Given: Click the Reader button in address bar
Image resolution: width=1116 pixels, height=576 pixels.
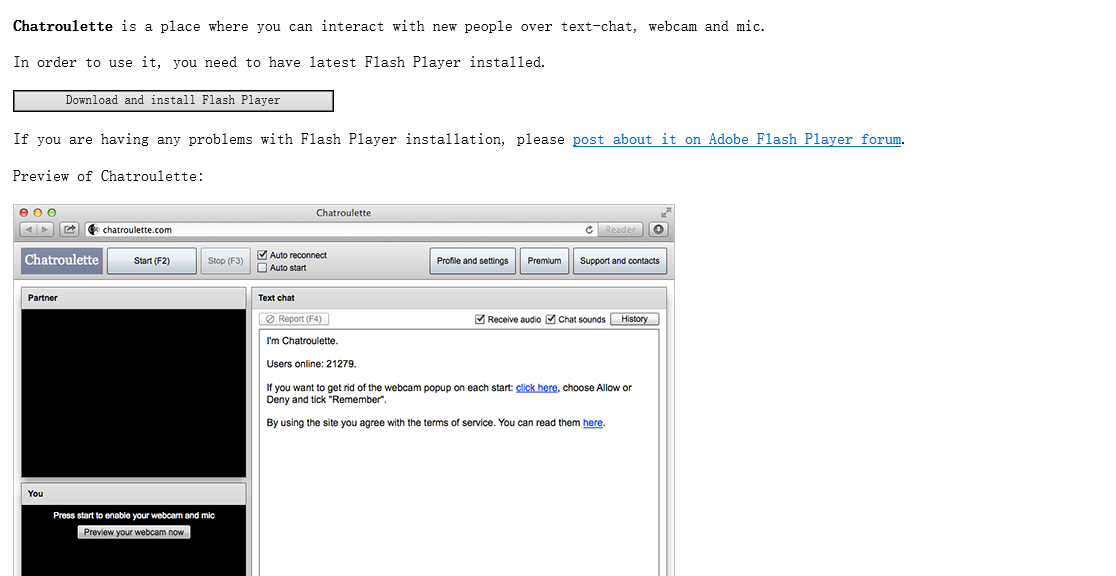Looking at the screenshot, I should tap(621, 229).
